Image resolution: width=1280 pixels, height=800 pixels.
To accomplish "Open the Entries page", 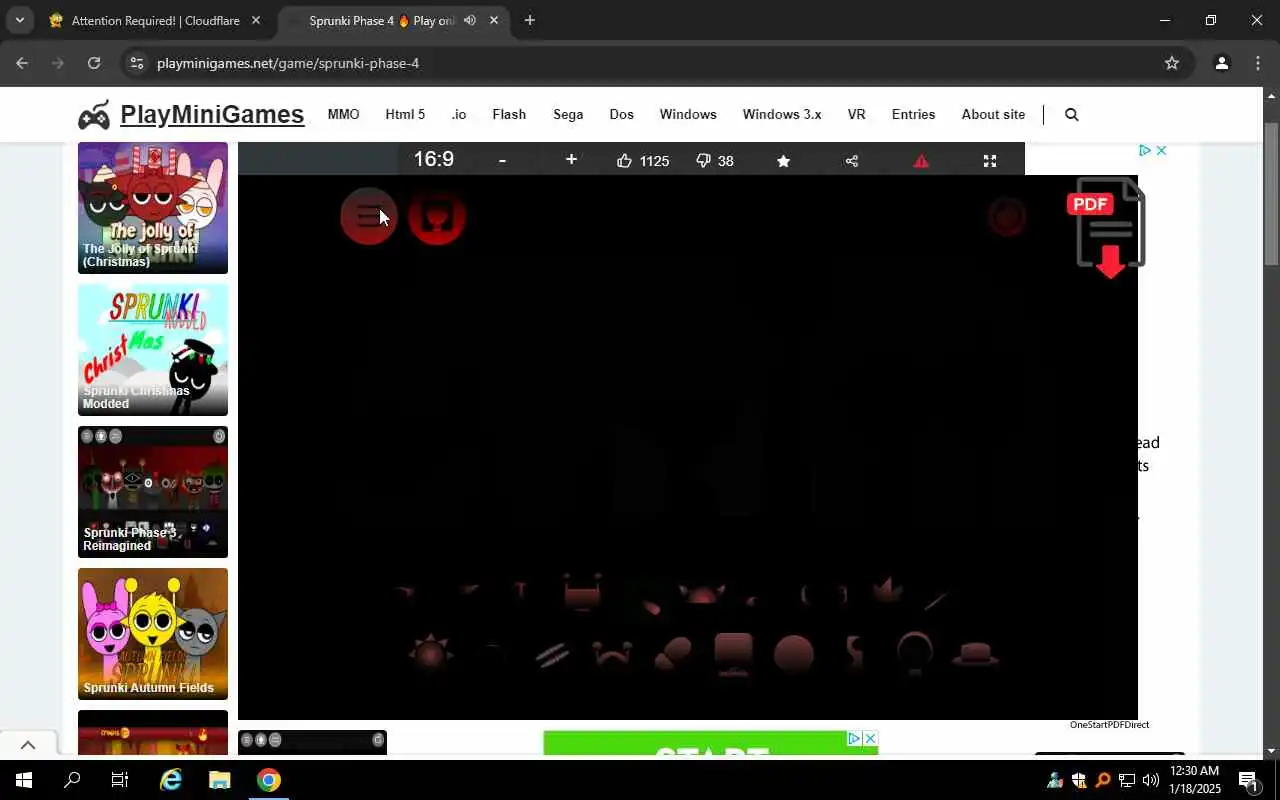I will point(913,114).
